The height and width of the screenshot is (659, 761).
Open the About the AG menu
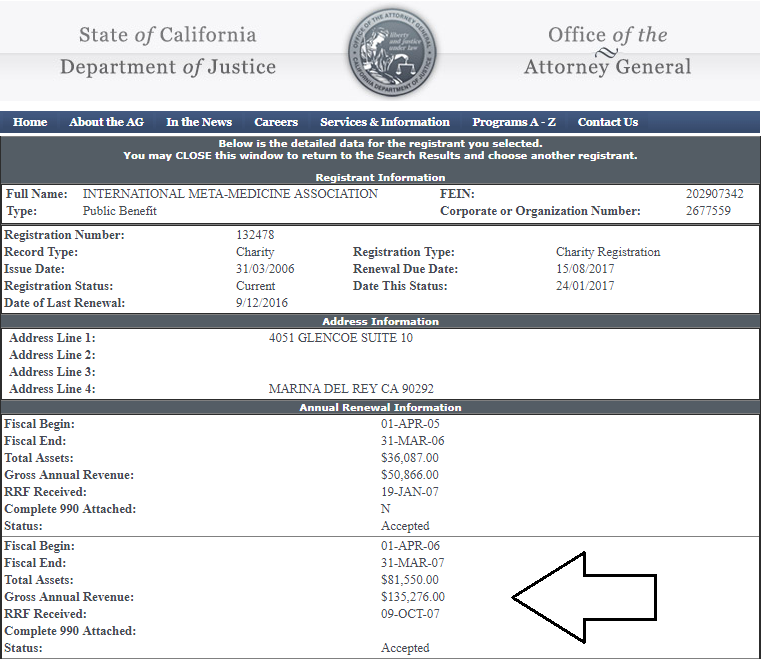tap(106, 122)
